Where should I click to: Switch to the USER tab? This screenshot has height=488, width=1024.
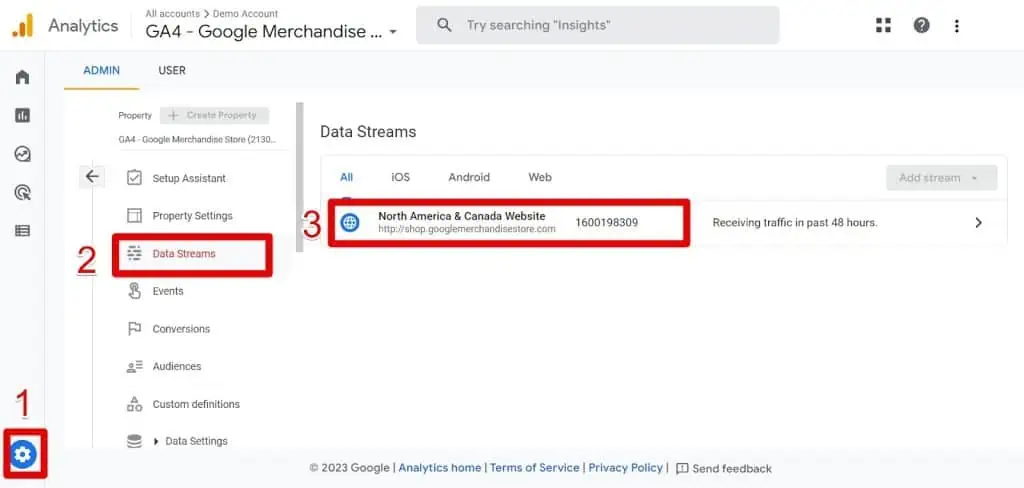pyautogui.click(x=172, y=71)
